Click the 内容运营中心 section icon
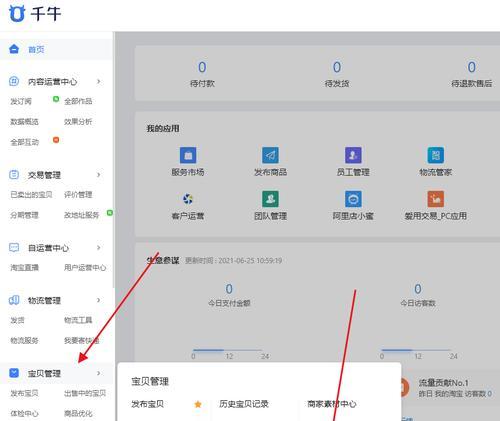The height and width of the screenshot is (421, 500). pyautogui.click(x=14, y=81)
